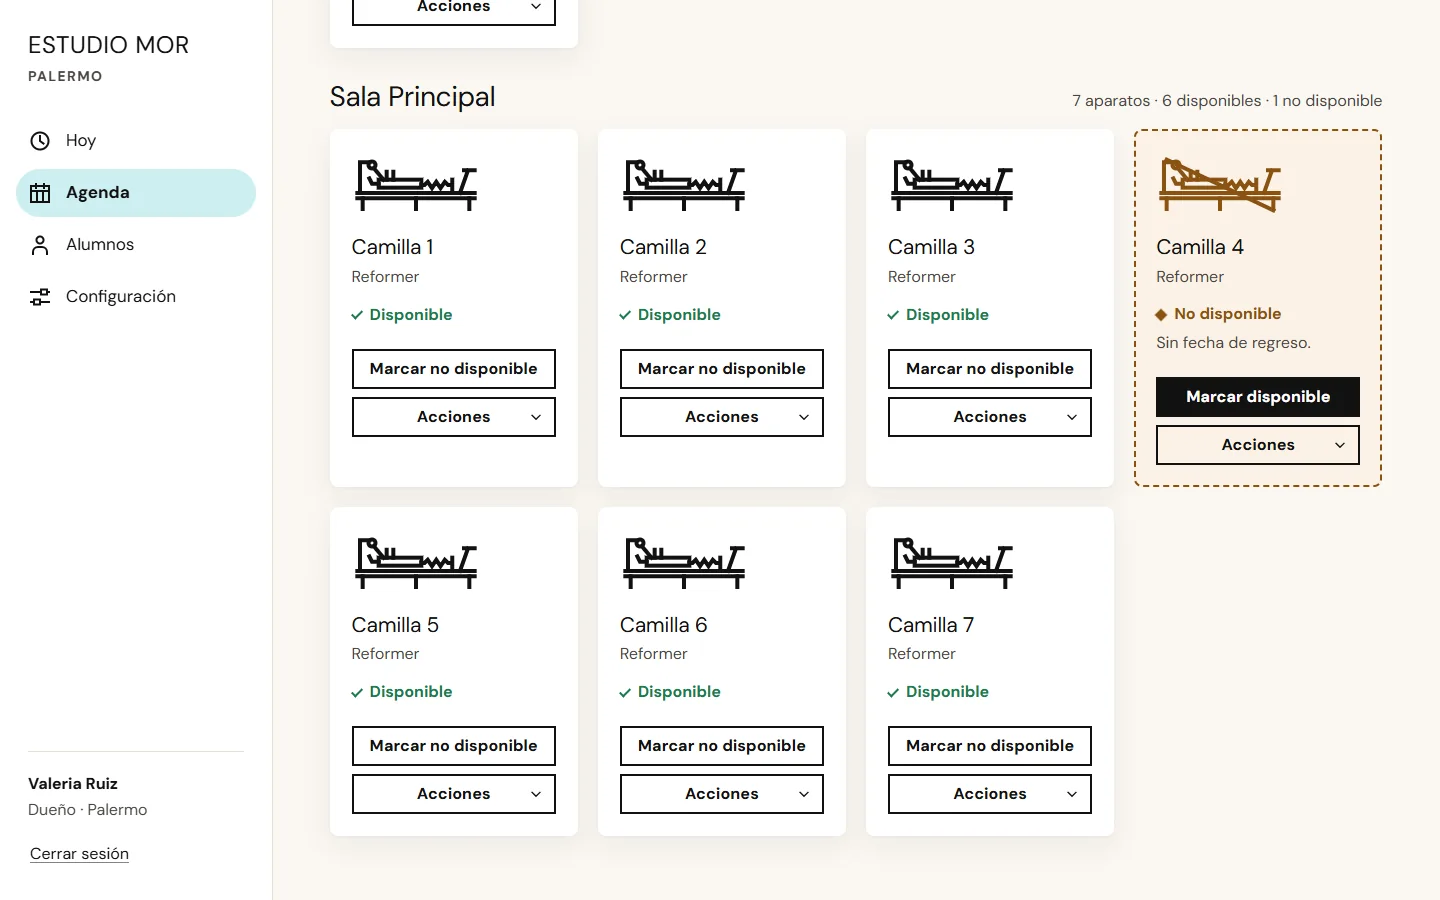1440x900 pixels.
Task: Click the clock icon beside Hoy
Action: pos(40,141)
